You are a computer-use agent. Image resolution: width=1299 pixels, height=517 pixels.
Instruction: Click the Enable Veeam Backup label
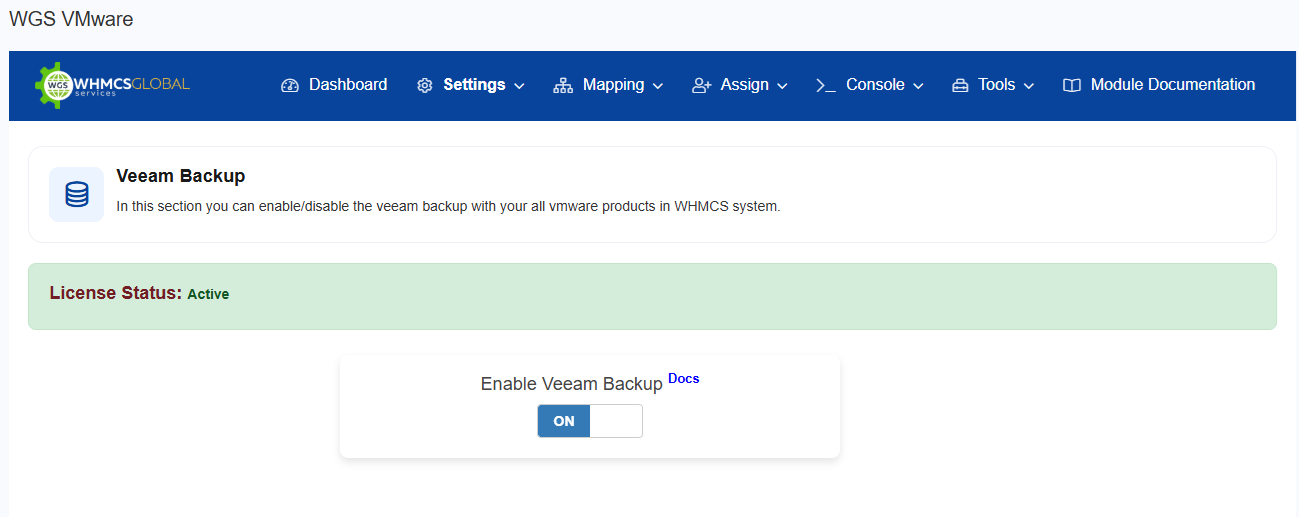(571, 384)
